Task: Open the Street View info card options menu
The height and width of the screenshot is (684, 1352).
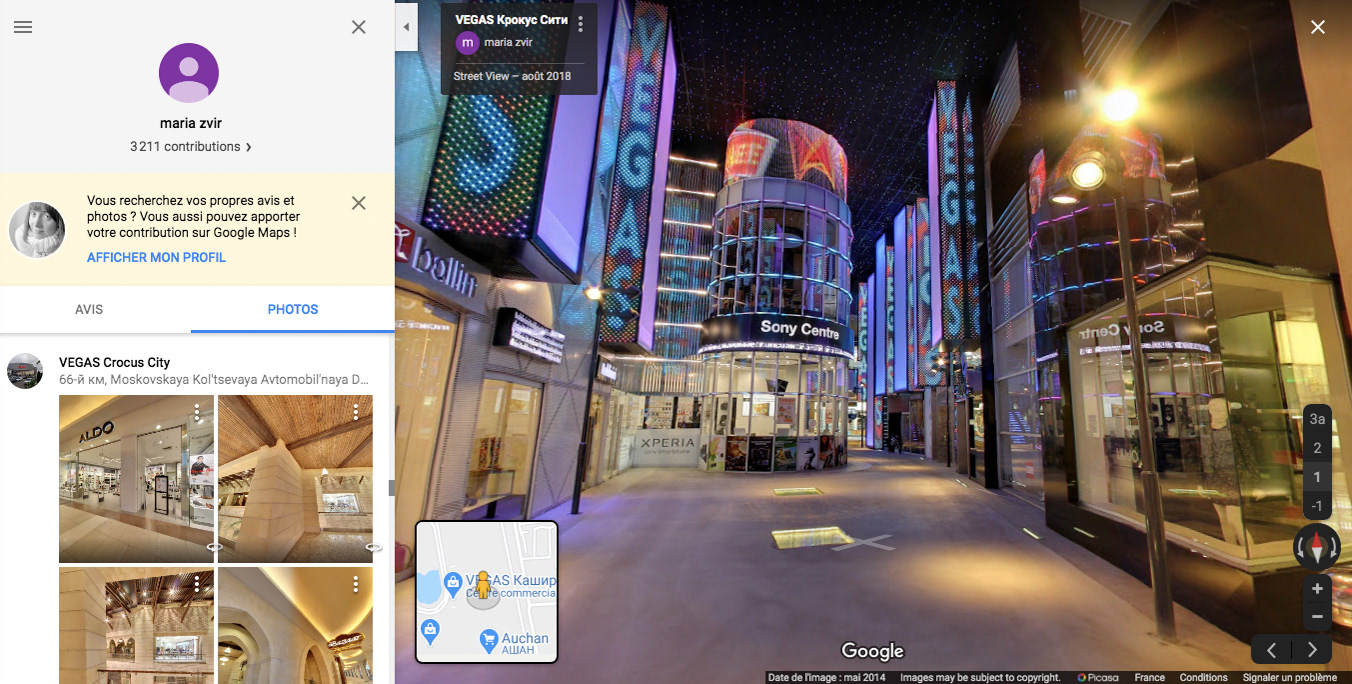Action: [581, 25]
